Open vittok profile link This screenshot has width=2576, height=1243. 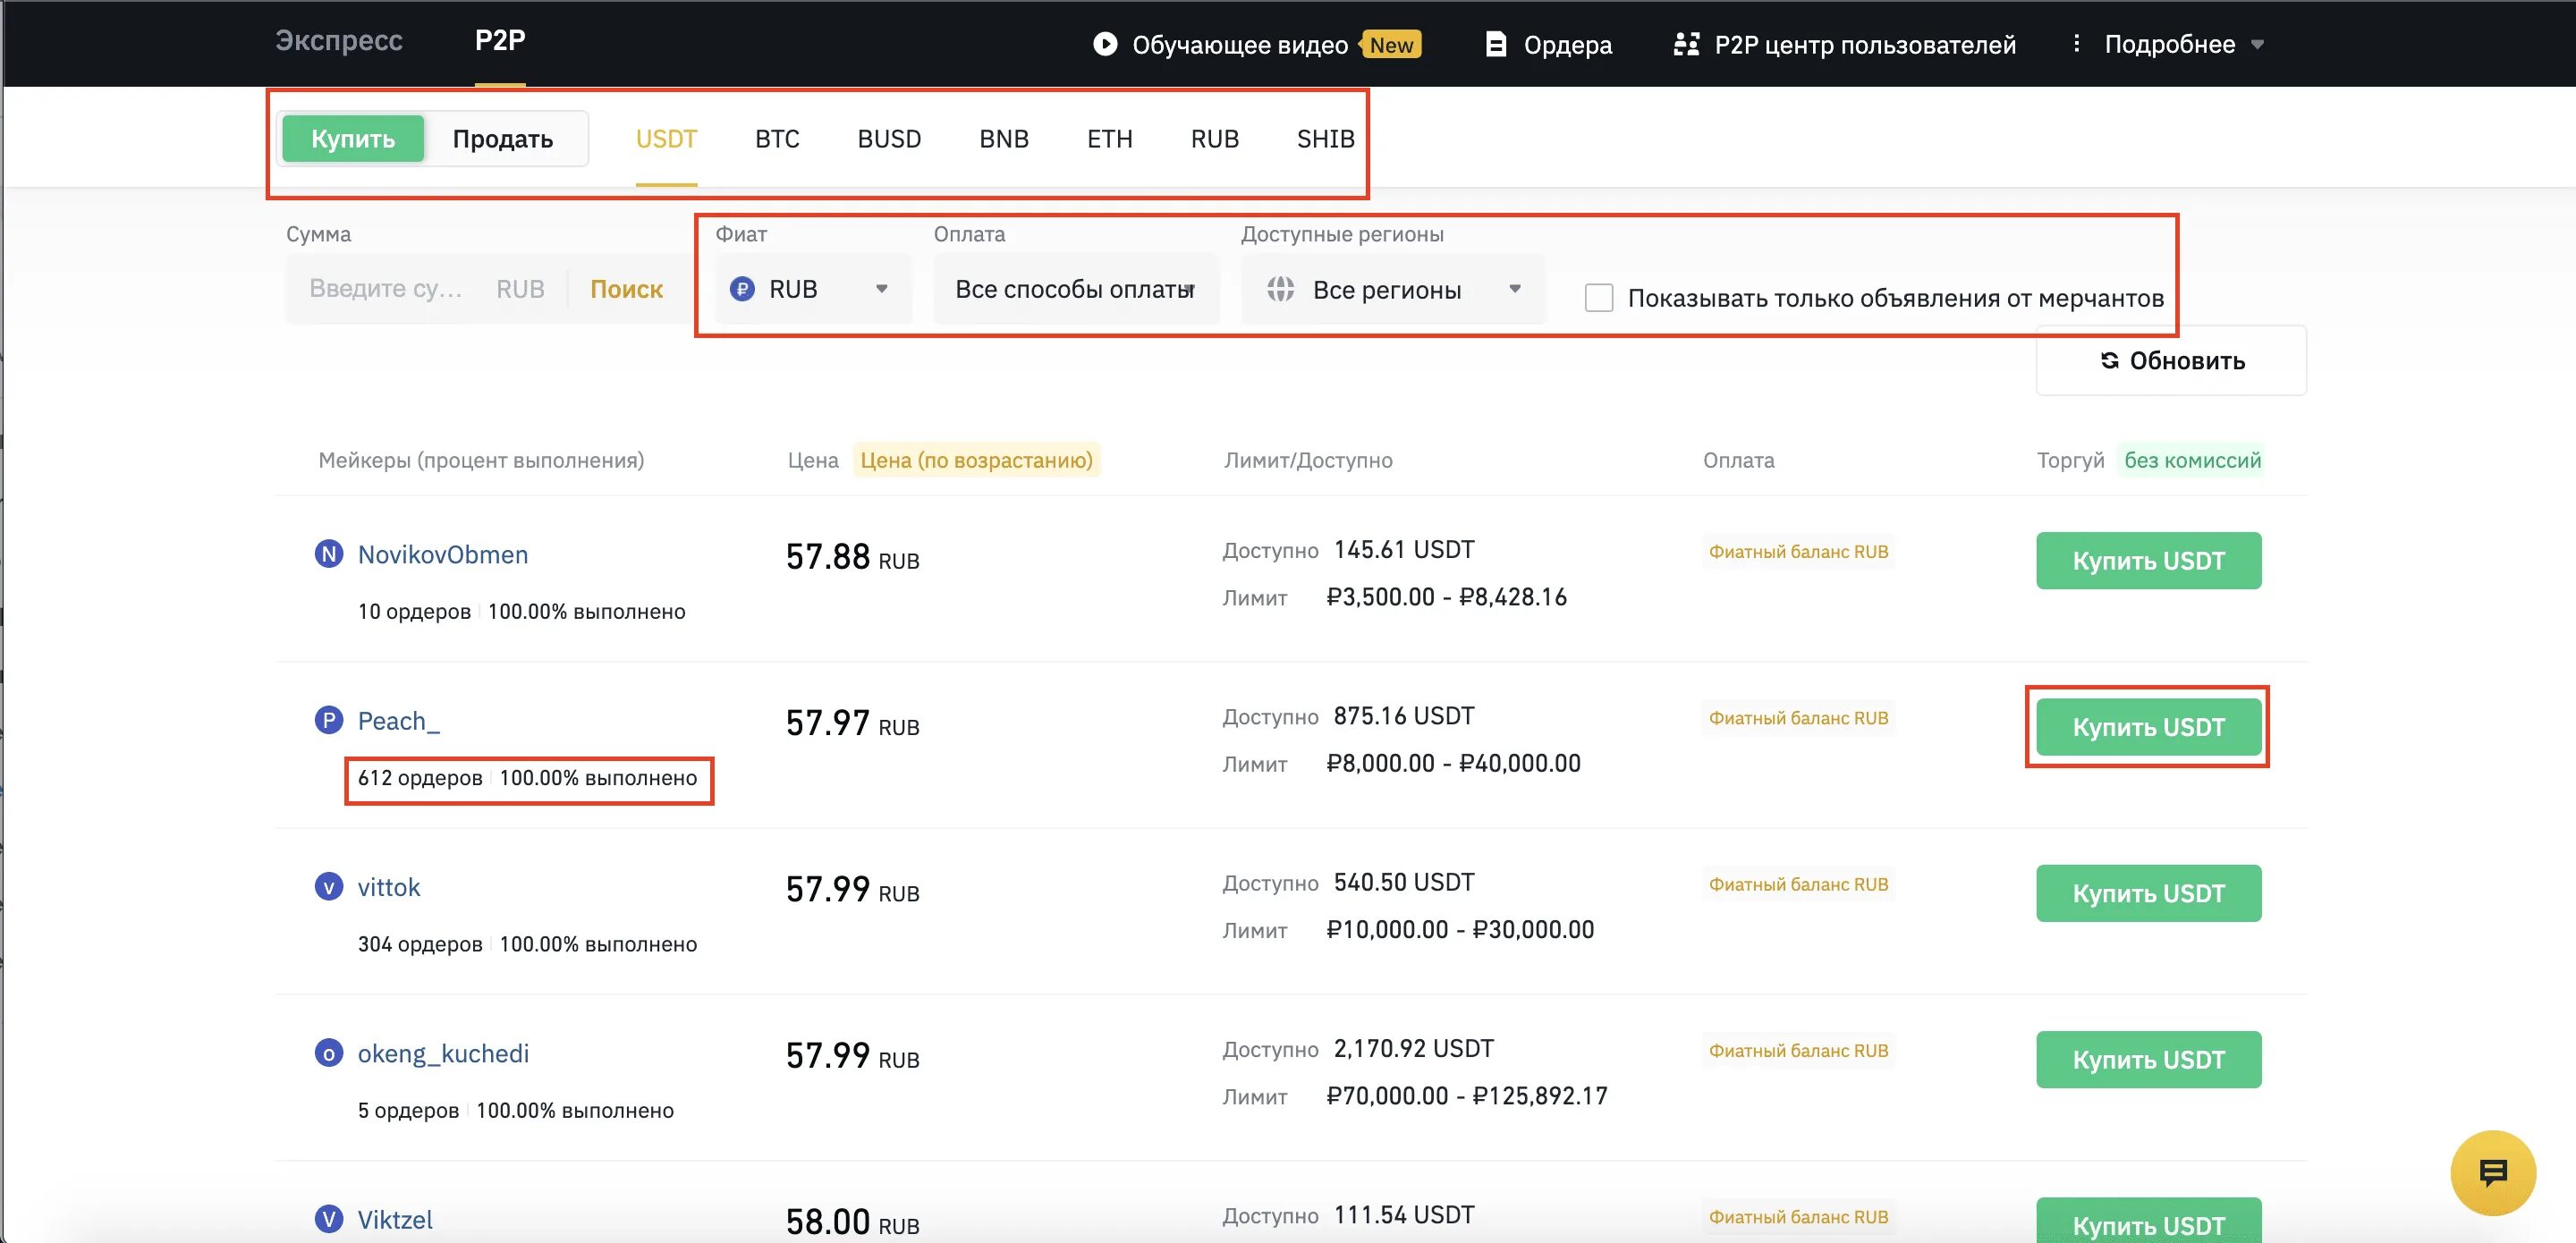coord(389,887)
